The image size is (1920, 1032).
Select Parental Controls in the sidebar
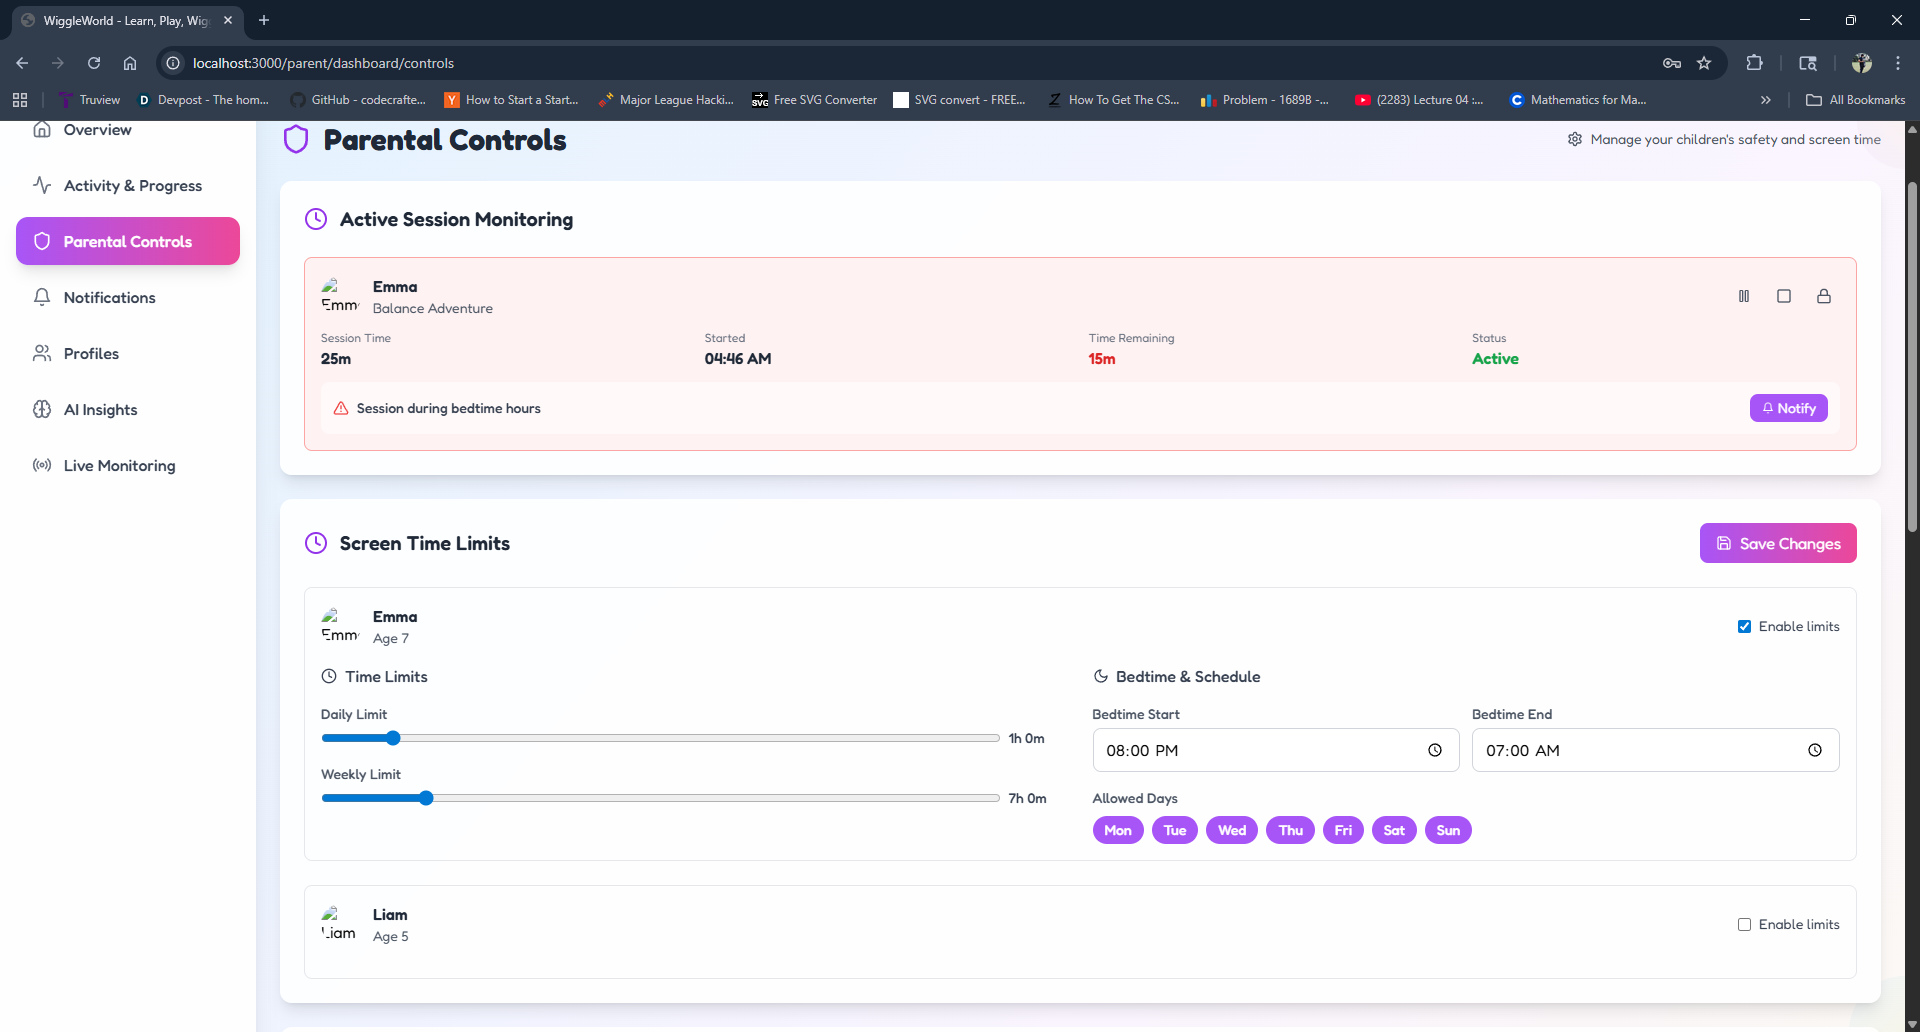pos(128,241)
